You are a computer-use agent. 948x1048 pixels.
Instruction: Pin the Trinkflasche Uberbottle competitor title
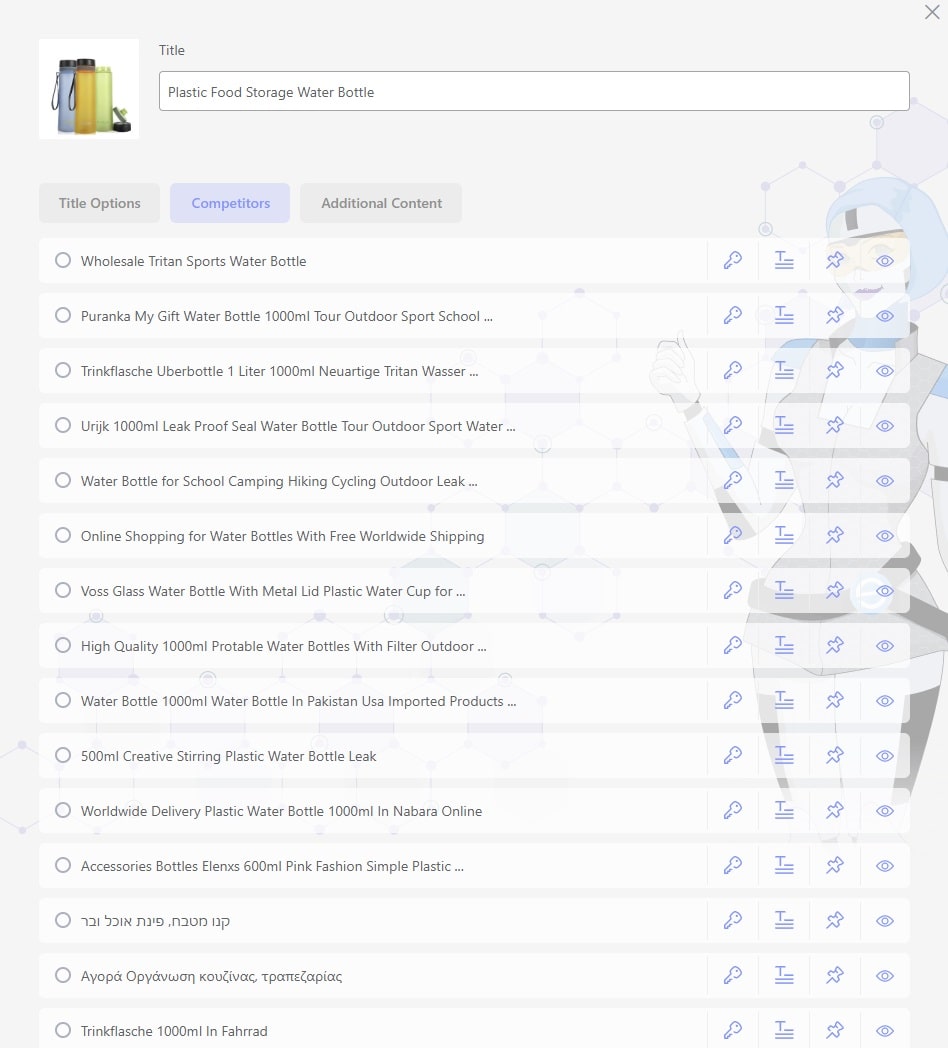click(x=835, y=371)
